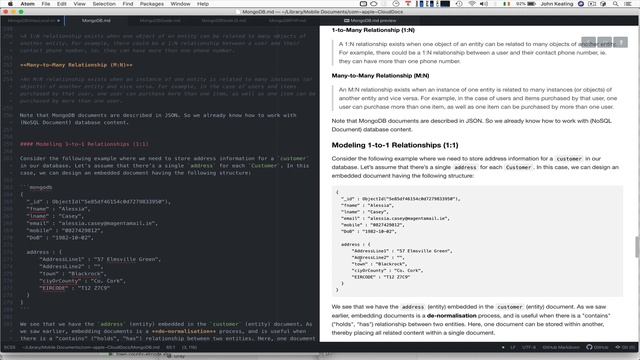Open the File menu
Screen dimensions: 640x360
pos(46,4)
